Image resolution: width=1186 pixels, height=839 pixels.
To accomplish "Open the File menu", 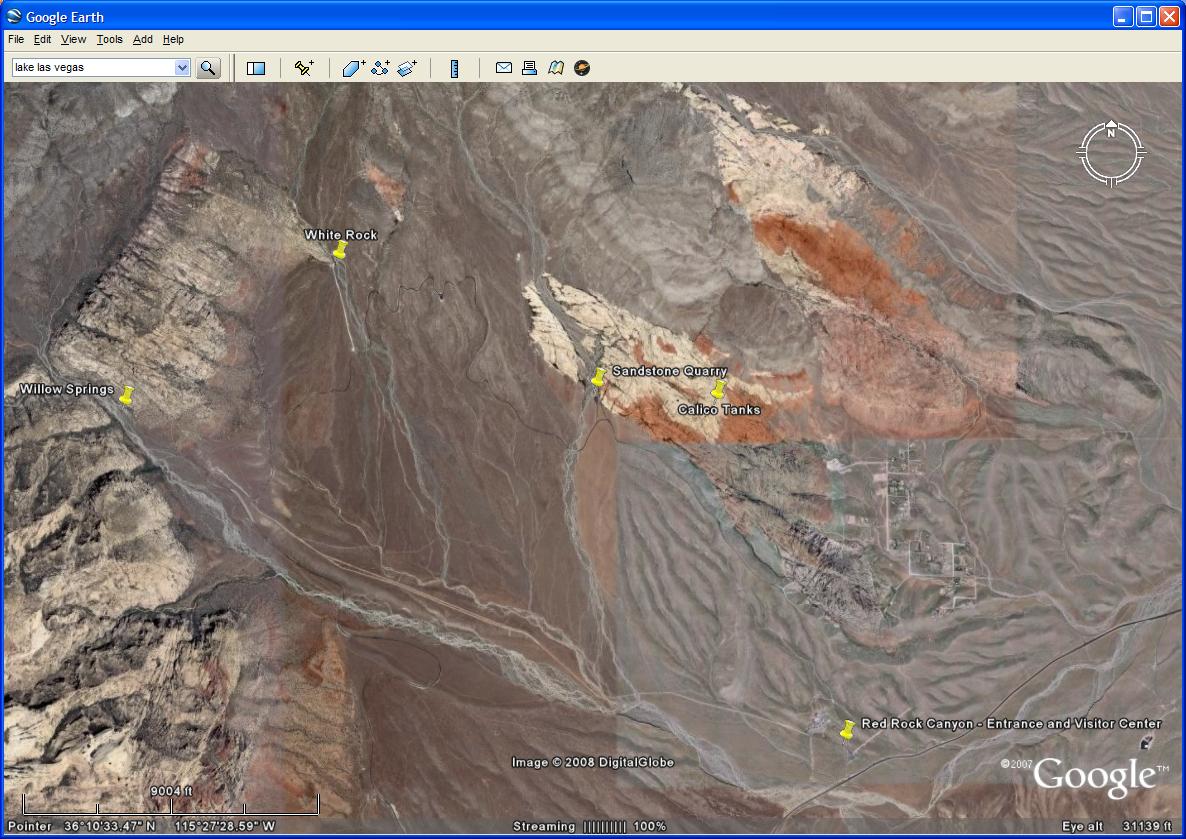I will pyautogui.click(x=16, y=40).
